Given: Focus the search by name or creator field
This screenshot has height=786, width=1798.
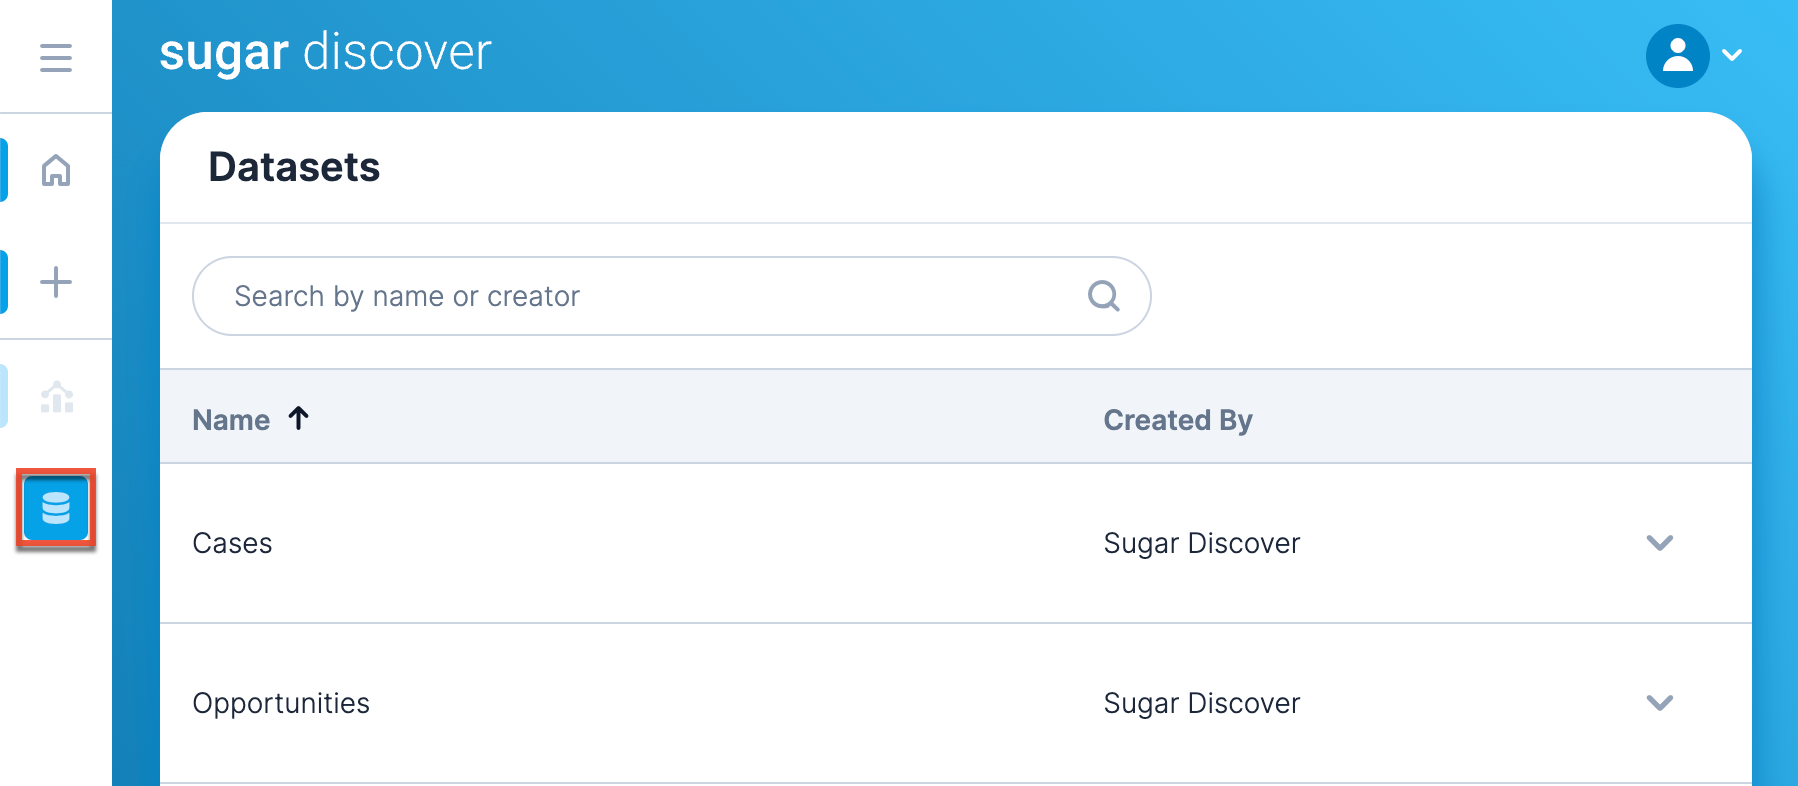Looking at the screenshot, I should pyautogui.click(x=650, y=296).
